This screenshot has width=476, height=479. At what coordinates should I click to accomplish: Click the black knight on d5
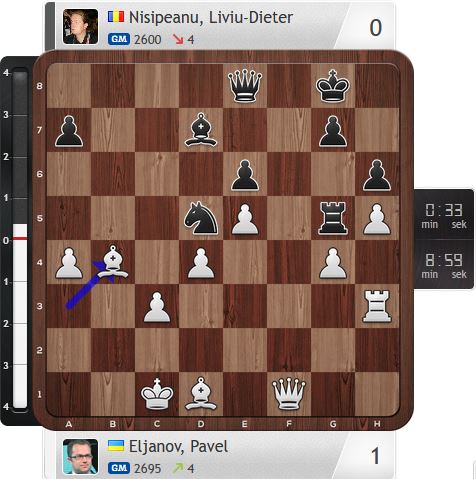201,218
